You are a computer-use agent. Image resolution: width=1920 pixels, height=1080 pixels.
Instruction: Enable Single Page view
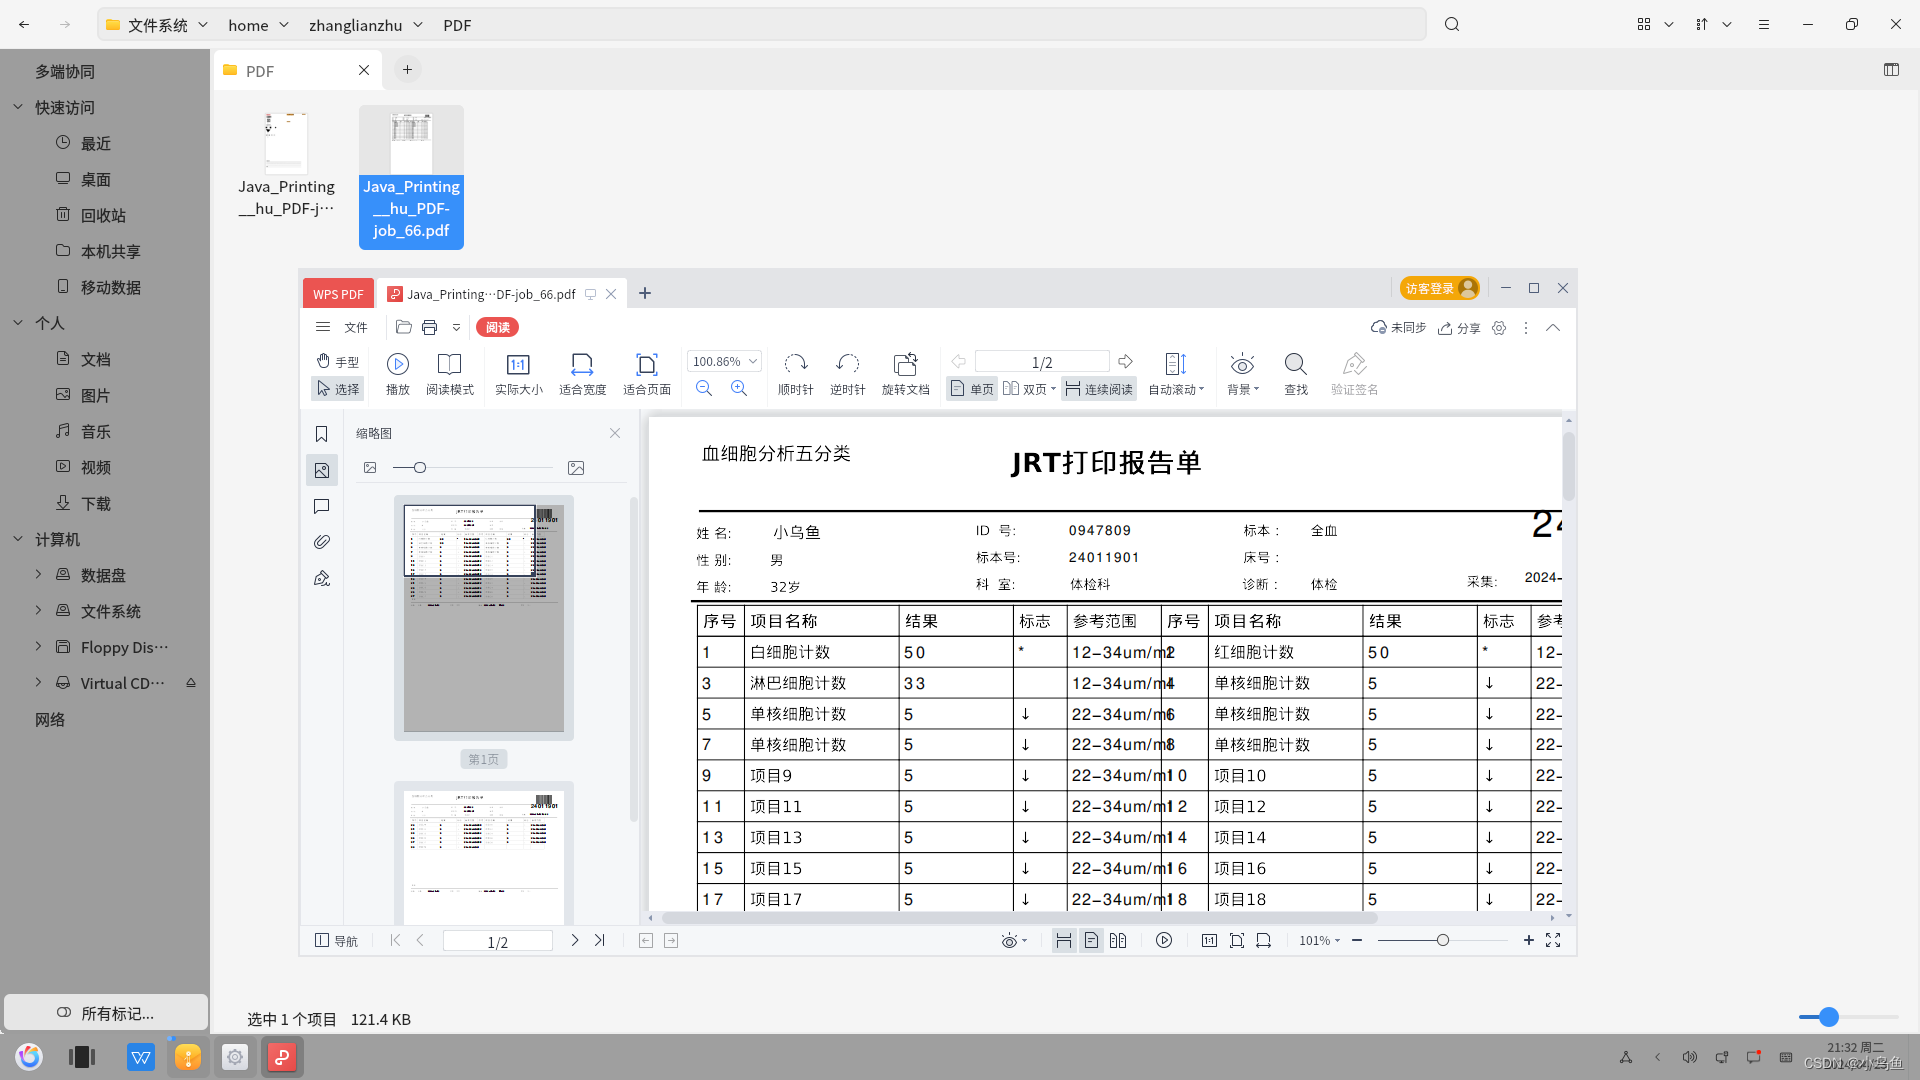coord(971,389)
